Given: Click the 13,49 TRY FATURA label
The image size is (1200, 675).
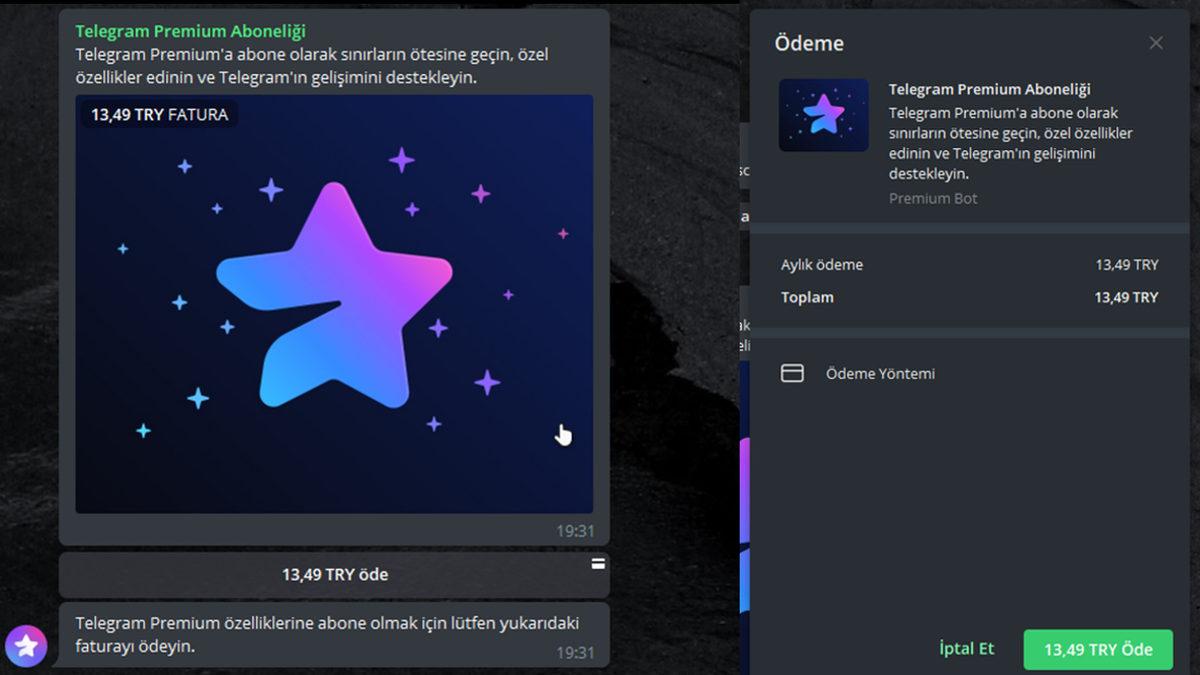Looking at the screenshot, I should click(x=157, y=114).
